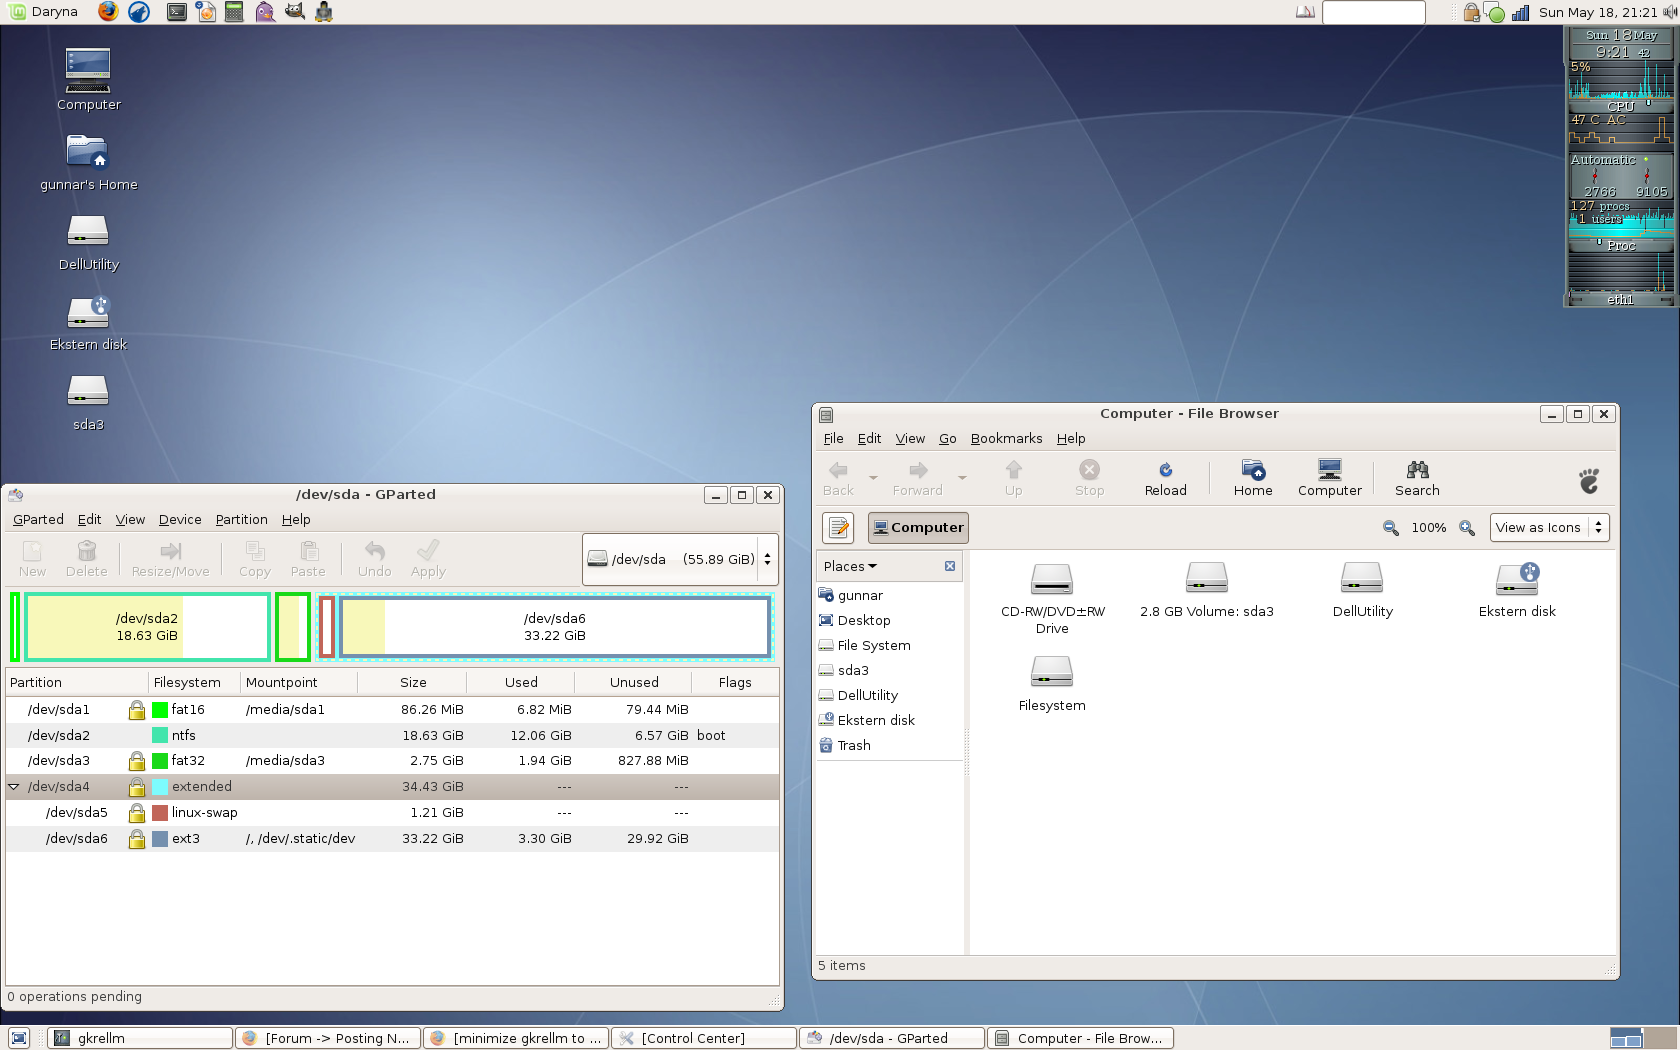Click the Undo icon in GParted toolbar
This screenshot has height=1050, width=1680.
[x=375, y=559]
